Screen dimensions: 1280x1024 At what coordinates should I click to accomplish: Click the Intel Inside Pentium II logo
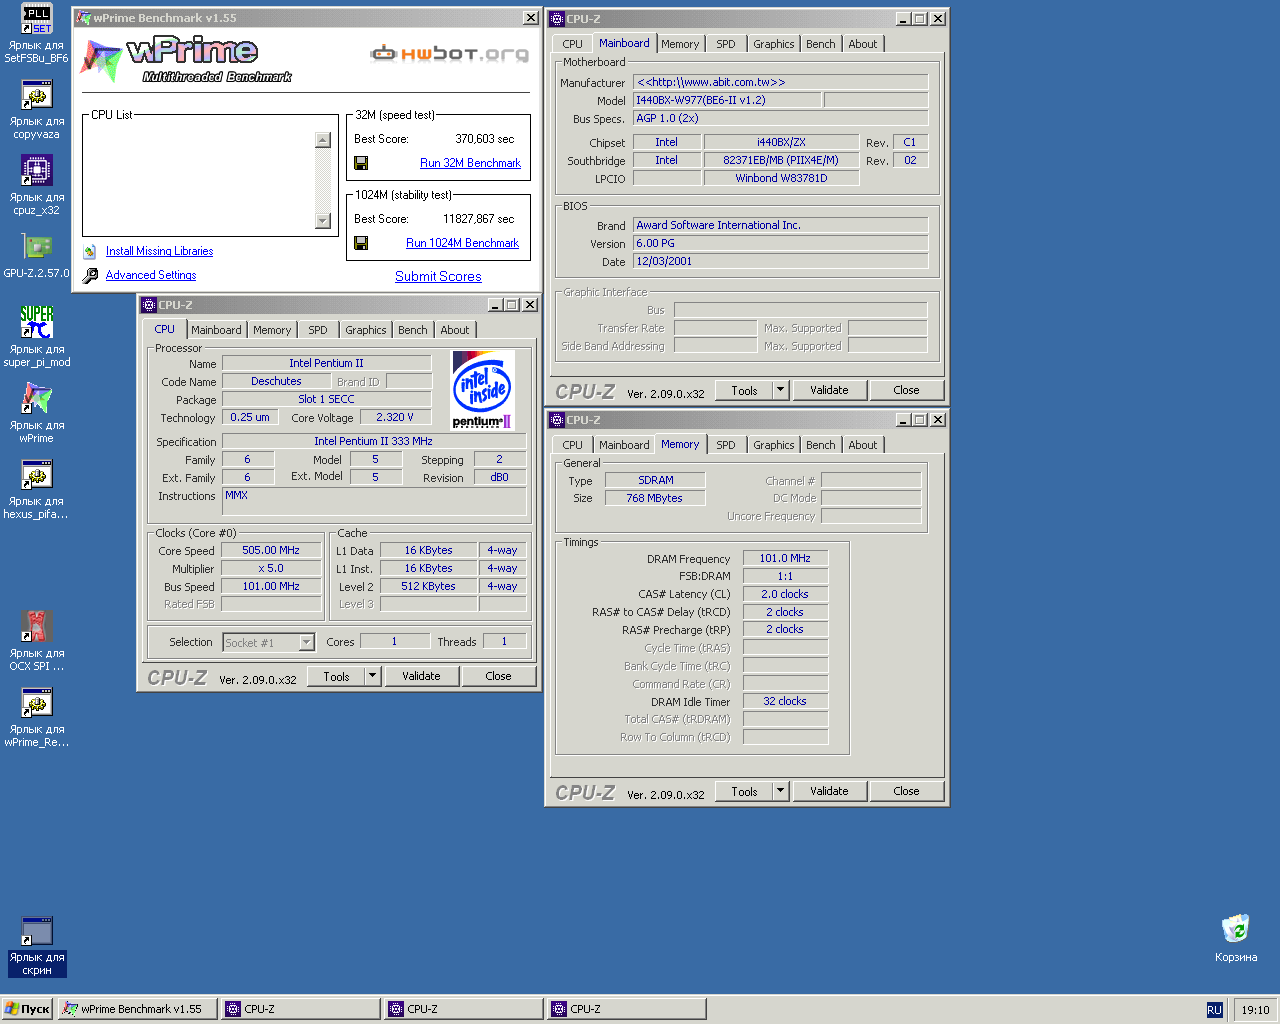tap(483, 390)
